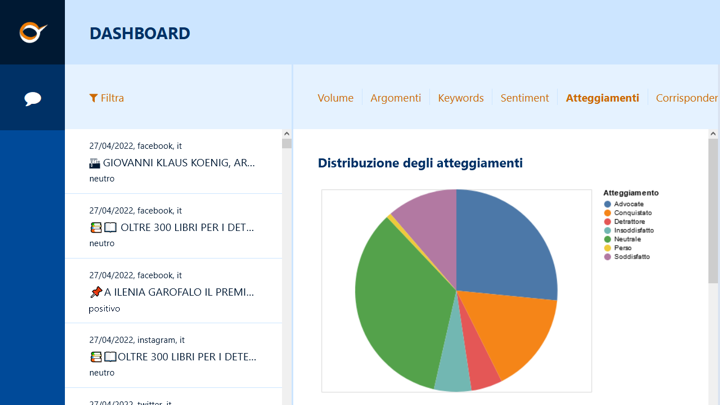Click the books emoji in facebook OLTRE post
The image size is (720, 405).
(x=96, y=227)
